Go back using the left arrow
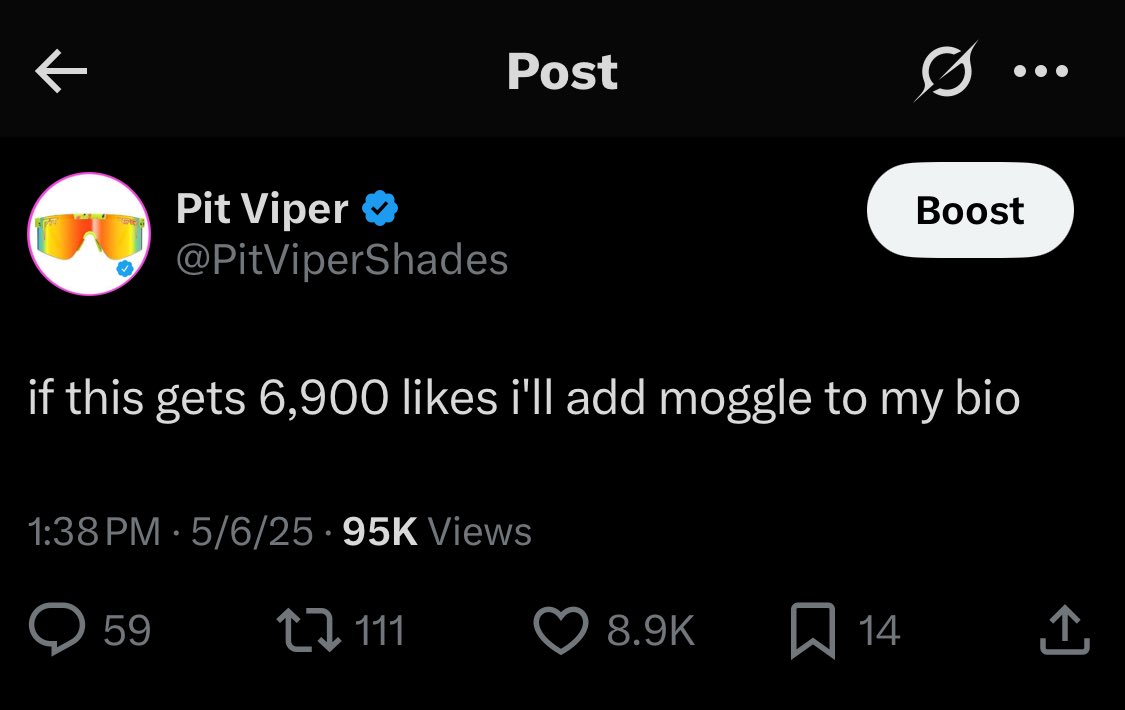The height and width of the screenshot is (710, 1125). point(61,71)
